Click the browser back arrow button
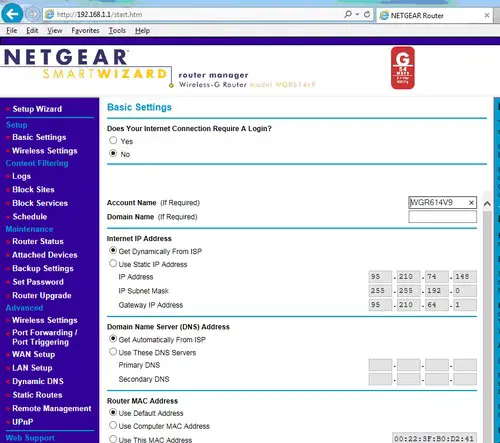This screenshot has height=443, width=500. (12, 14)
